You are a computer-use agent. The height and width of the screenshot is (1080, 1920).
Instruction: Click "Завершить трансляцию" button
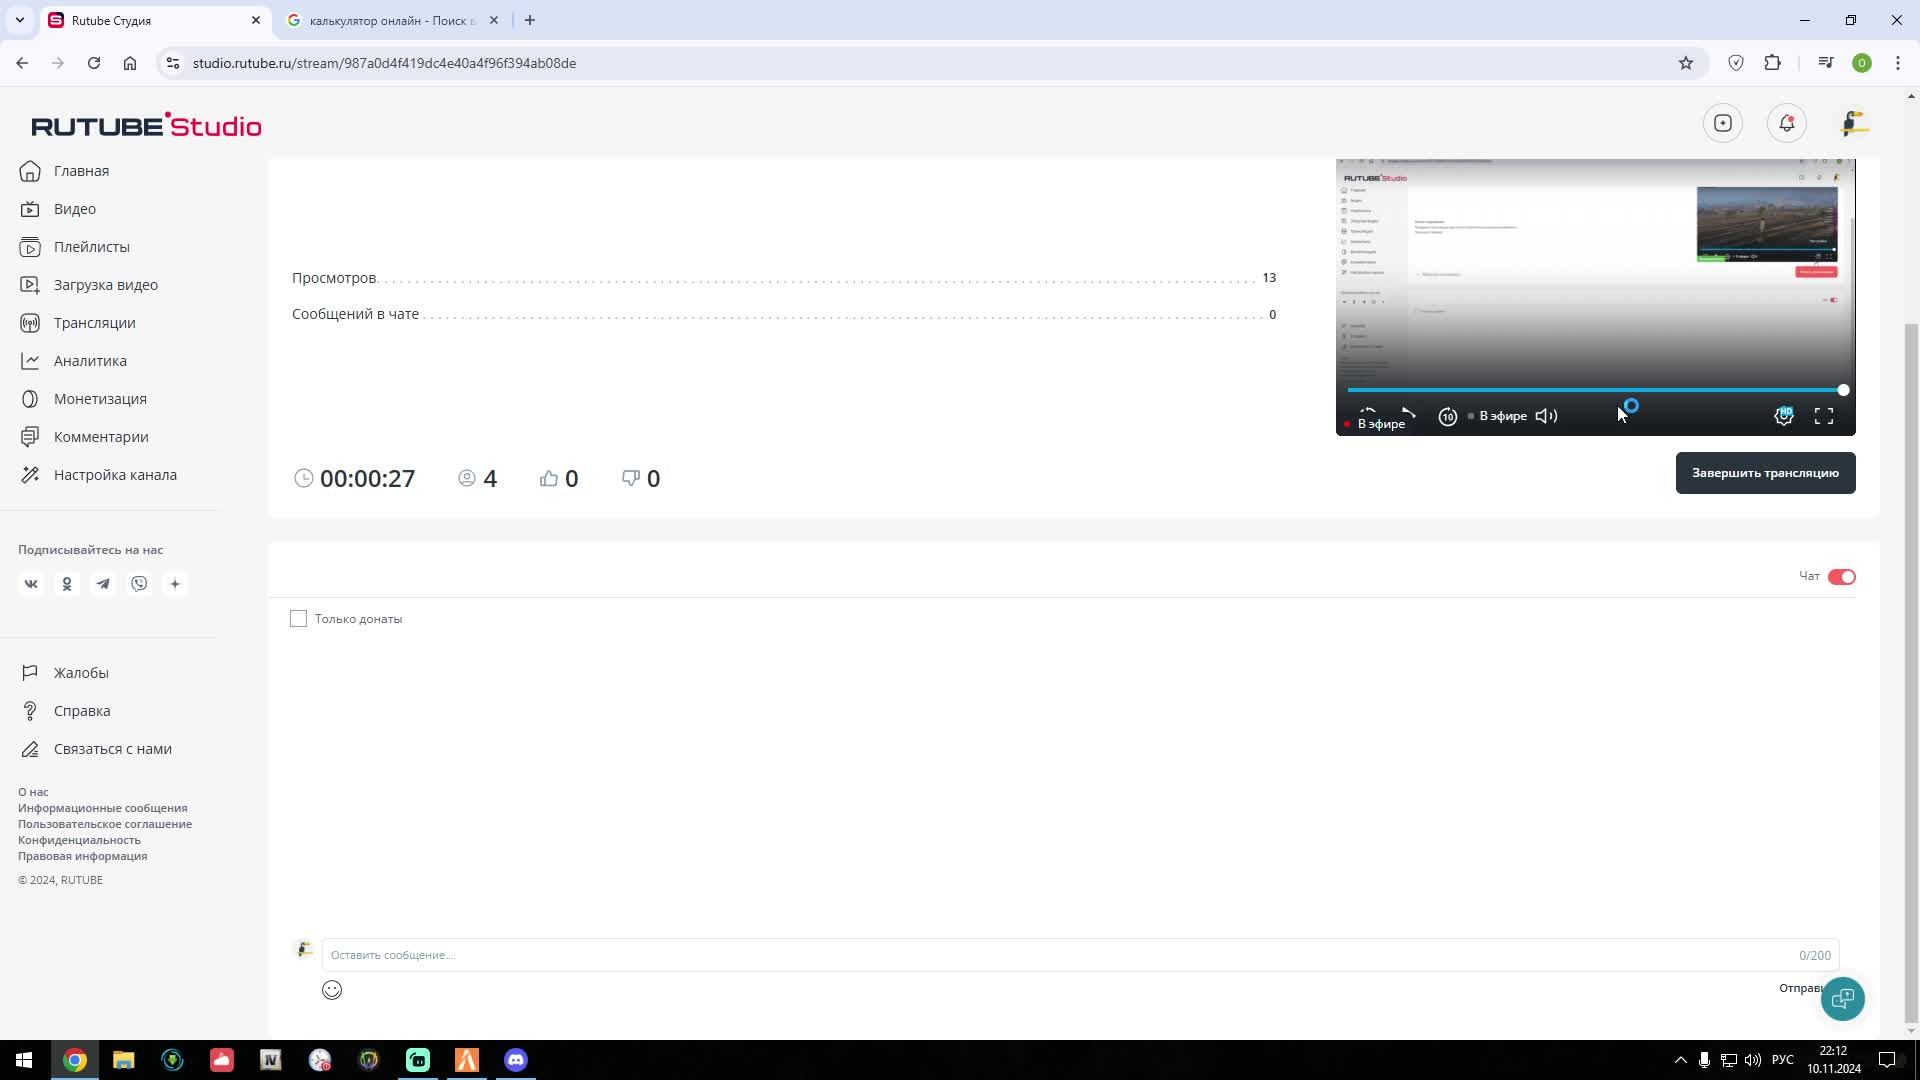[1765, 473]
